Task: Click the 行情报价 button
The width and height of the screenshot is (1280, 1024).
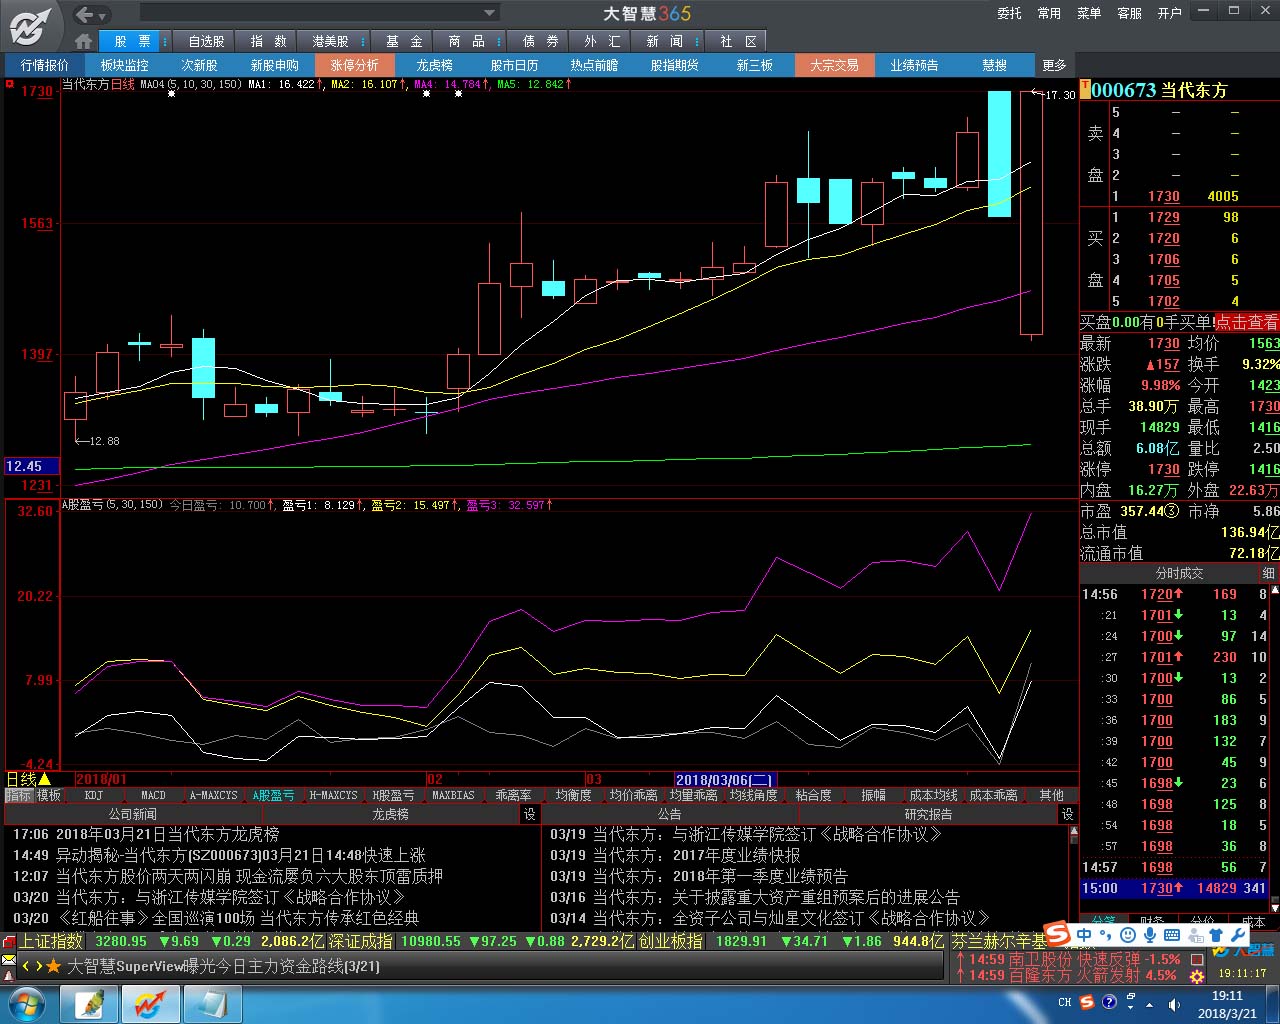Action: [45, 65]
